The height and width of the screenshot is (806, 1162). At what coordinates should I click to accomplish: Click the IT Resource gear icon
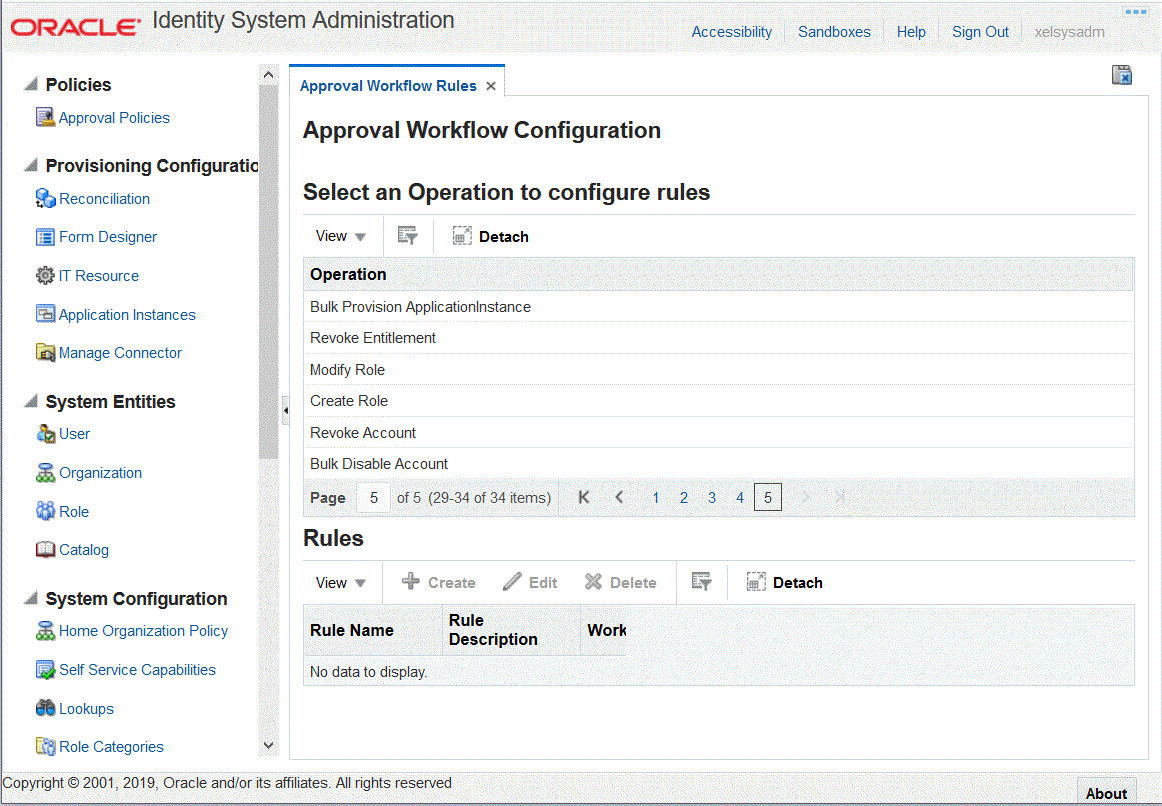pyautogui.click(x=45, y=276)
